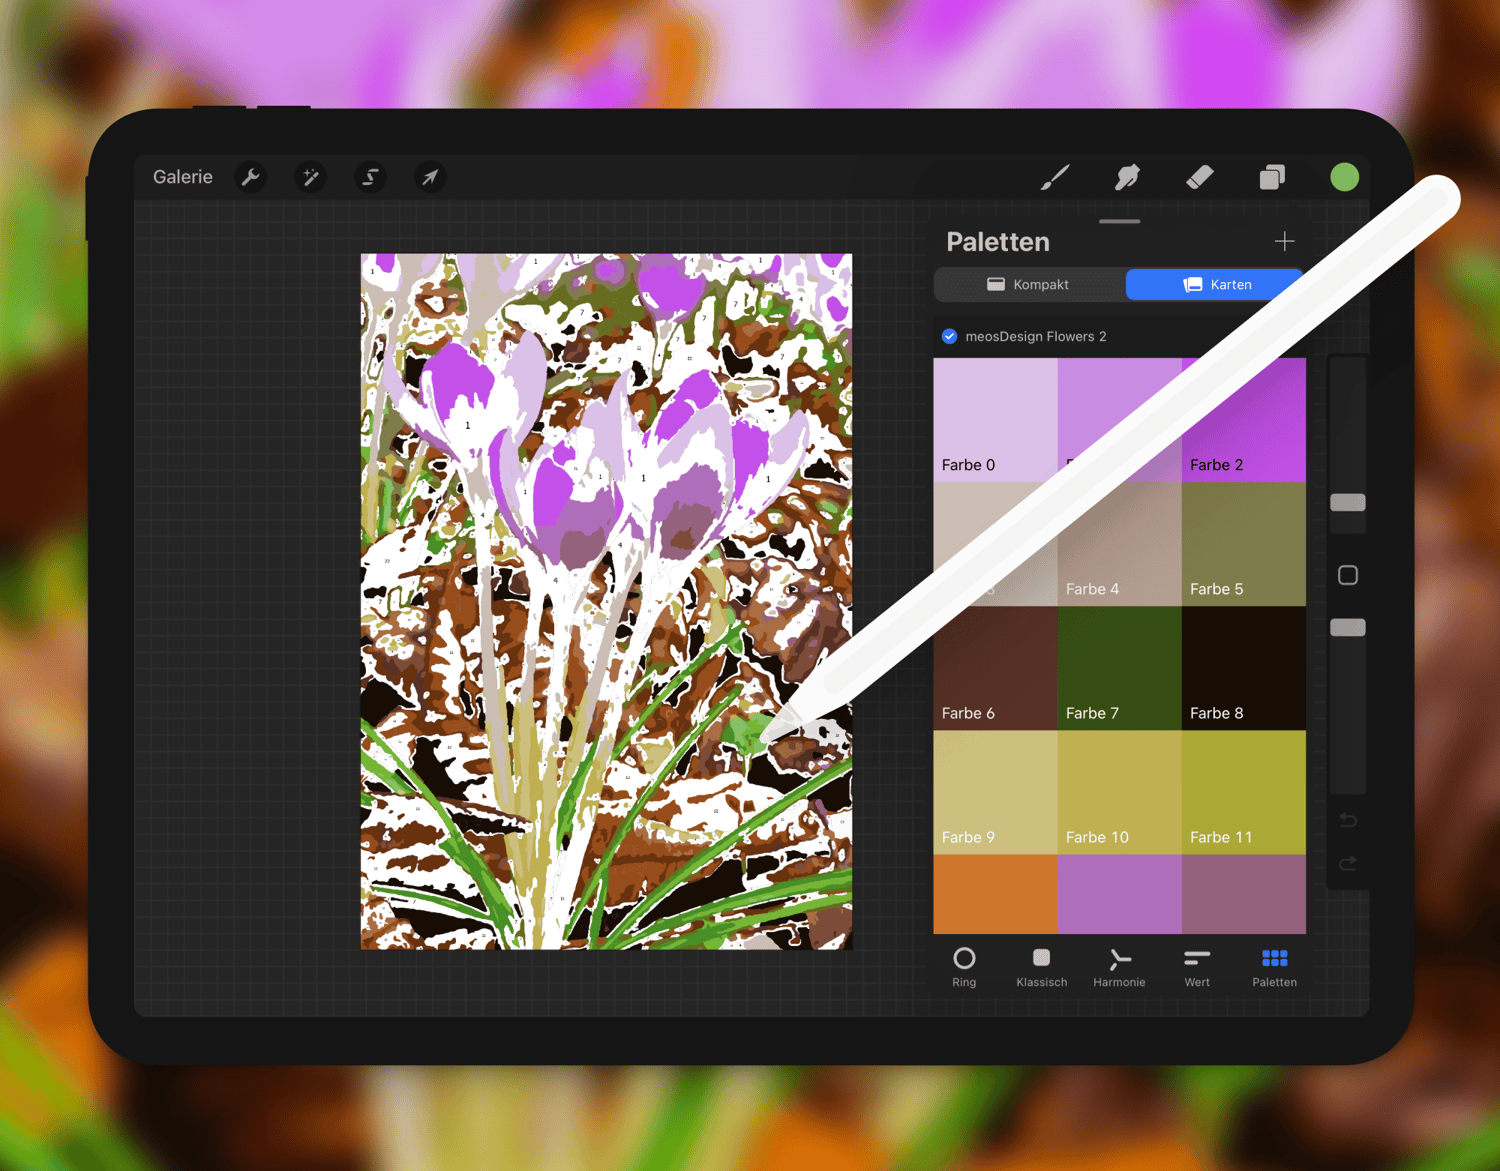Tap the active green color circle
This screenshot has height=1171, width=1500.
[1344, 177]
